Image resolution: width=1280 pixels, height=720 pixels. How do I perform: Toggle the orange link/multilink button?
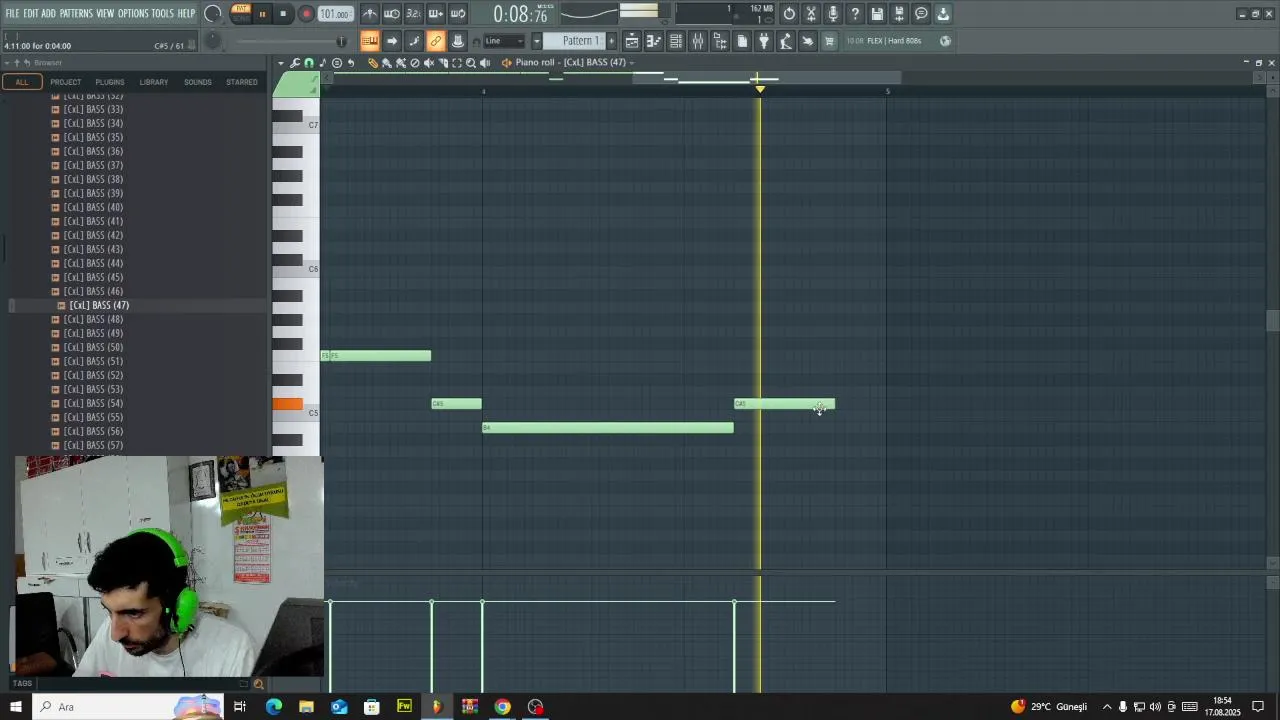(436, 41)
